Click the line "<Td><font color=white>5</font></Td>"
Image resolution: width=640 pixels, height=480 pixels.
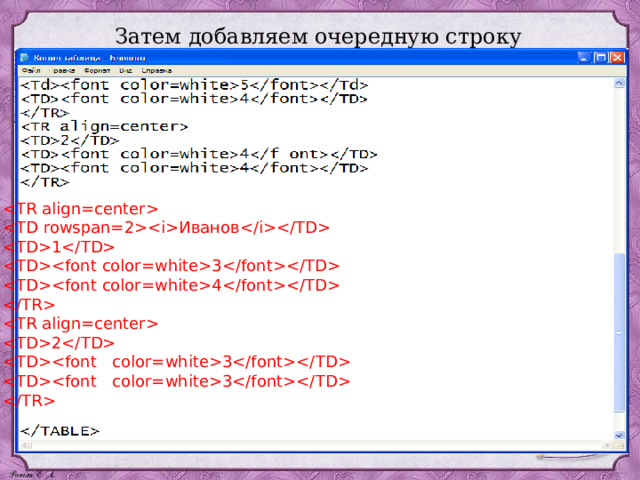coord(194,85)
